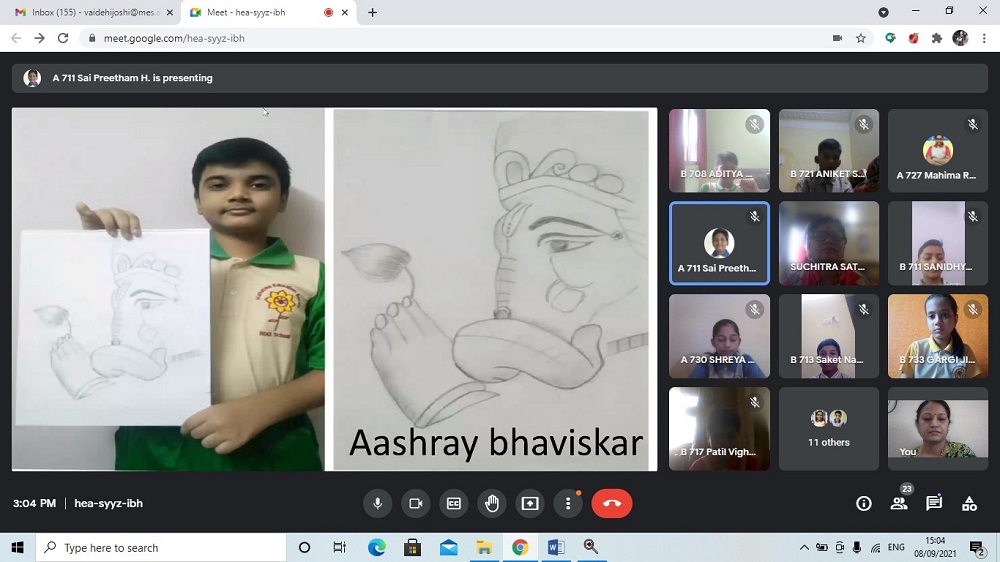1000x562 pixels.
Task: Show everyone participants list
Action: click(x=899, y=503)
